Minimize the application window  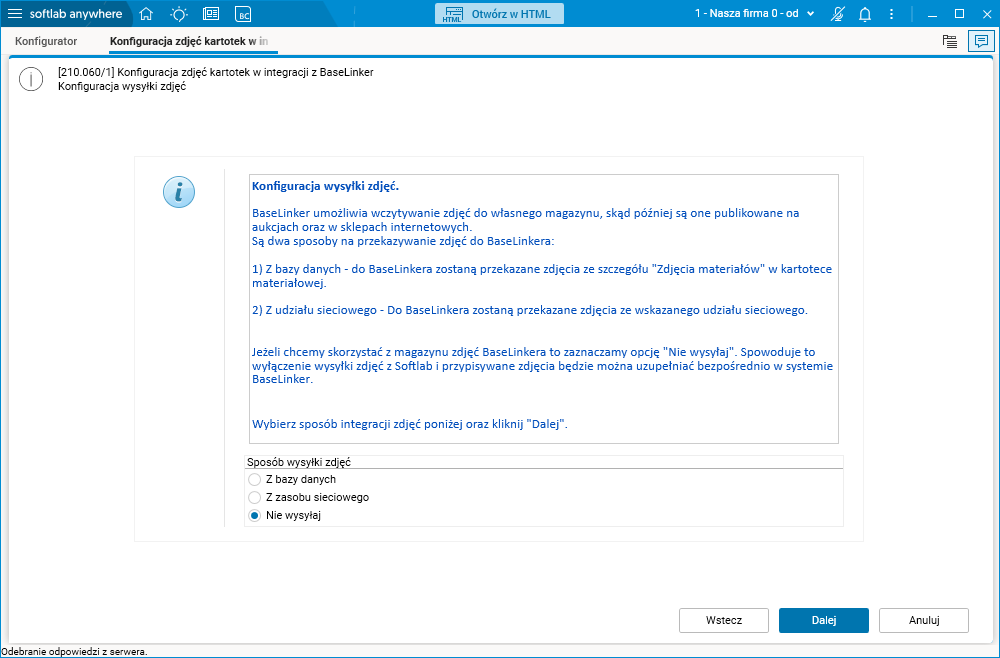pyautogui.click(x=931, y=14)
